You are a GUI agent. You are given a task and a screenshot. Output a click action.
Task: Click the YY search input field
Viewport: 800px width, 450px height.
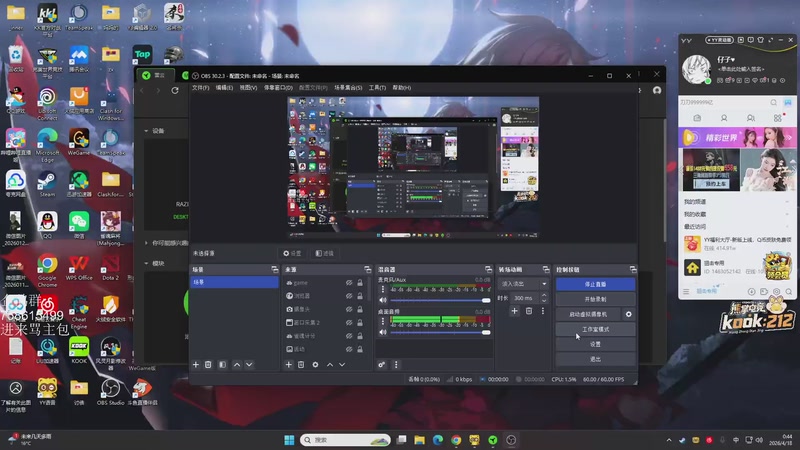(723, 103)
